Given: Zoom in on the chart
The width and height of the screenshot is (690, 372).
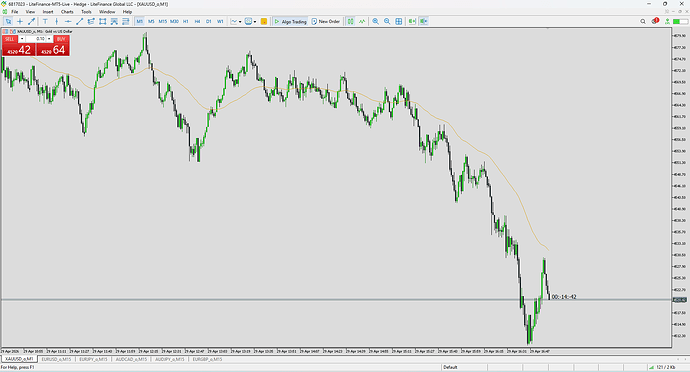Looking at the screenshot, I should tap(375, 21).
